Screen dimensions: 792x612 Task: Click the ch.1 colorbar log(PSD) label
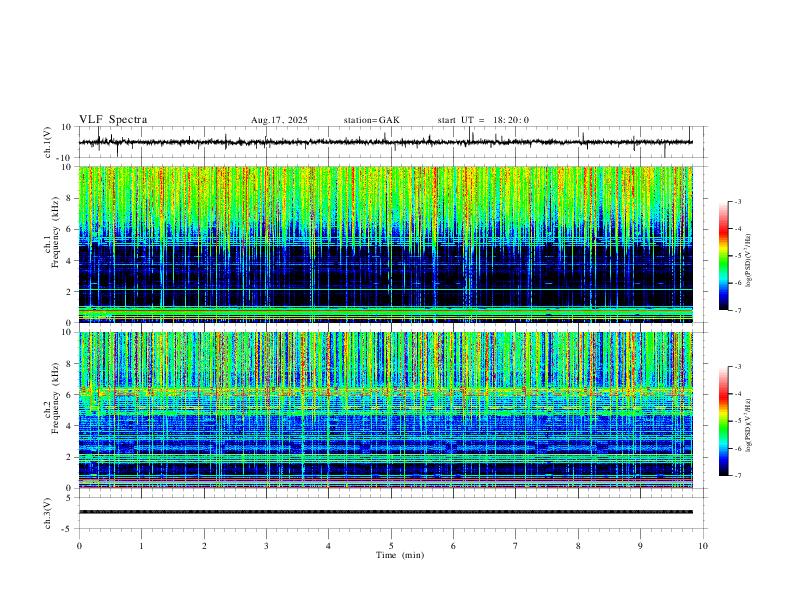tap(748, 261)
